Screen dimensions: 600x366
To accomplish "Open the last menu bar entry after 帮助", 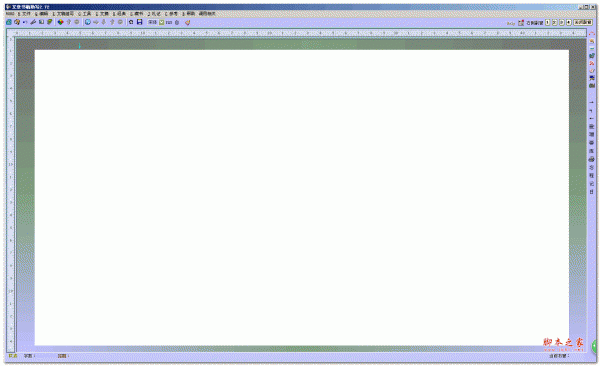I will click(207, 14).
